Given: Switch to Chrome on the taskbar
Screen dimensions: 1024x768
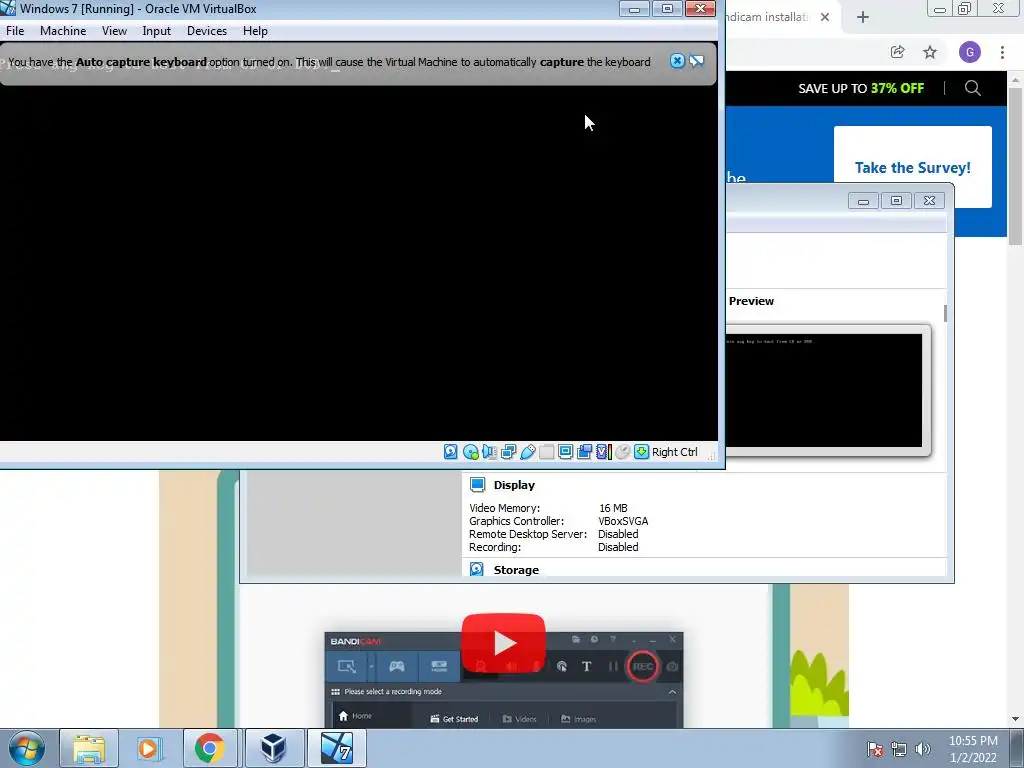Looking at the screenshot, I should click(209, 748).
